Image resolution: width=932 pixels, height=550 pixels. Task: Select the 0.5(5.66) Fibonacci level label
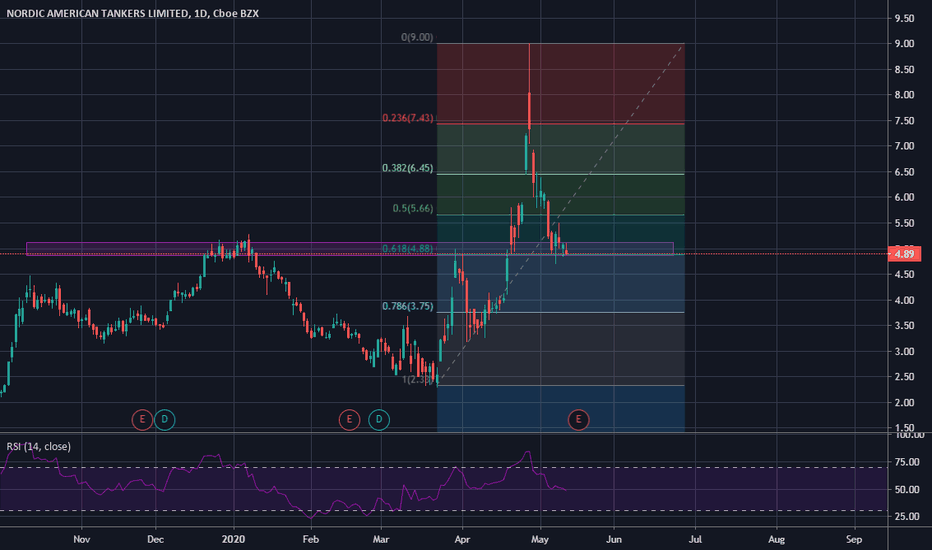413,208
